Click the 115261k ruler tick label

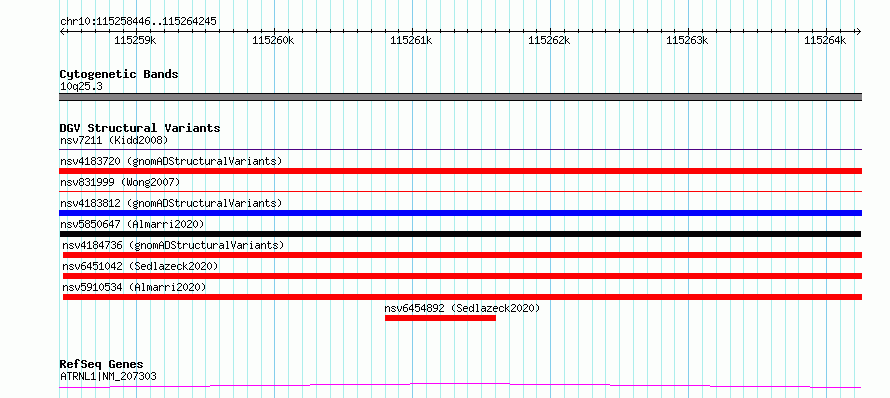click(x=412, y=40)
